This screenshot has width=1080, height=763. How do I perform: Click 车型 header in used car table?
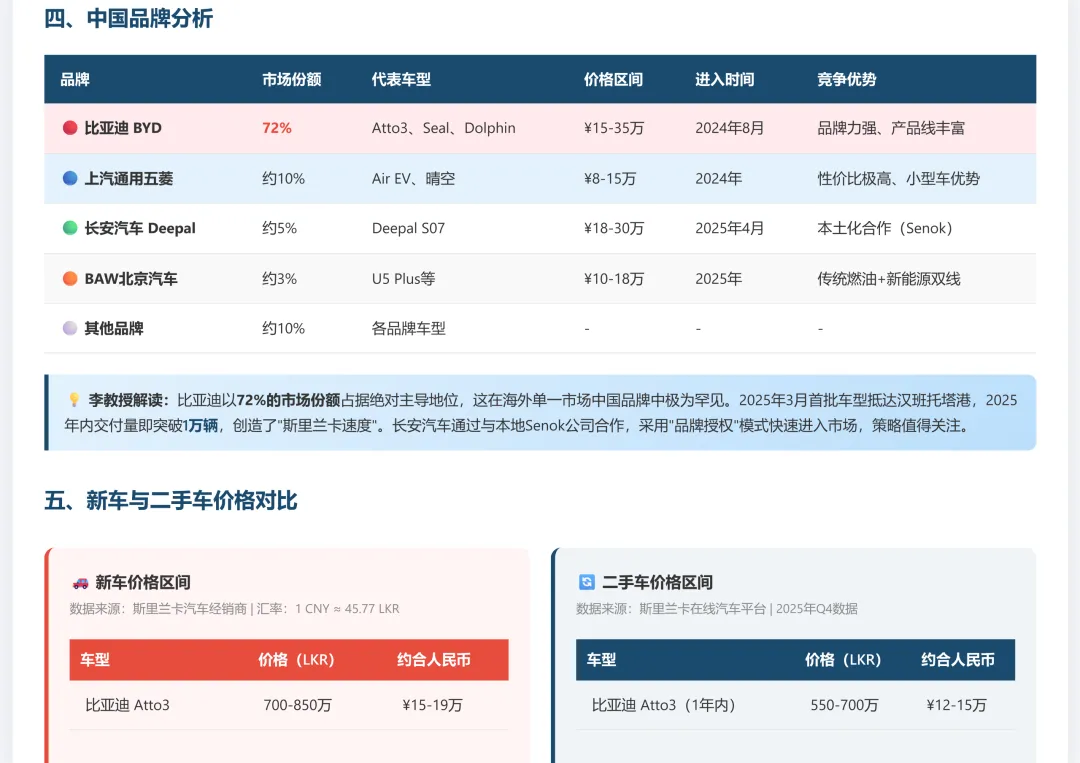[601, 660]
